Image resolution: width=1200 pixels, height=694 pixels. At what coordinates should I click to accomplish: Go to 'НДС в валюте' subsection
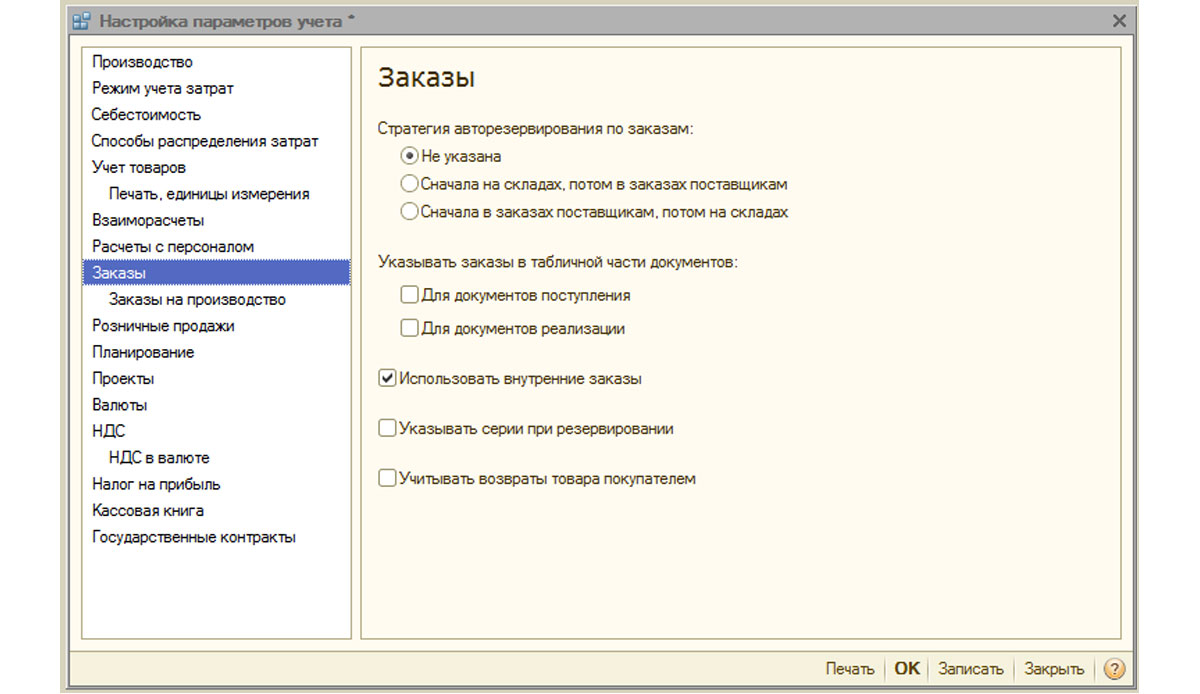pyautogui.click(x=159, y=458)
